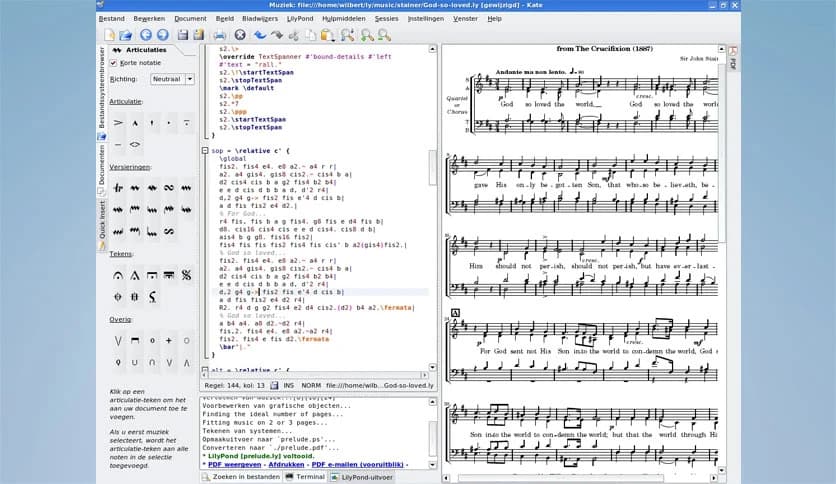Screen dimensions: 836x484
Task: Collapse the 'sop = \relative c'' code fold
Action: pyautogui.click(x=205, y=151)
